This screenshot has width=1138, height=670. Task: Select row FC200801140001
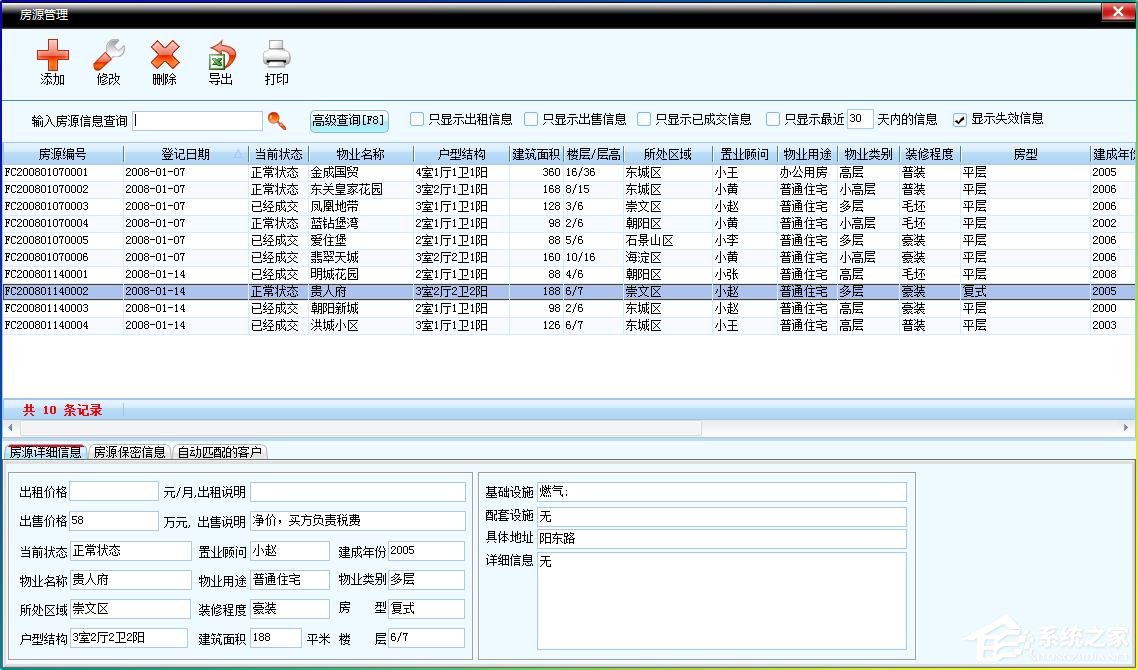tap(568, 274)
